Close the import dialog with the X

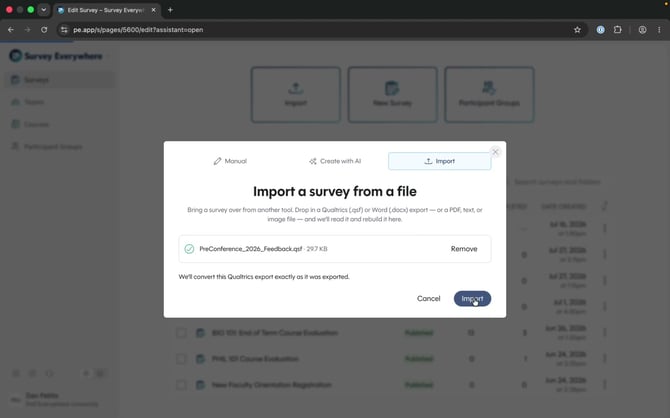tap(495, 152)
